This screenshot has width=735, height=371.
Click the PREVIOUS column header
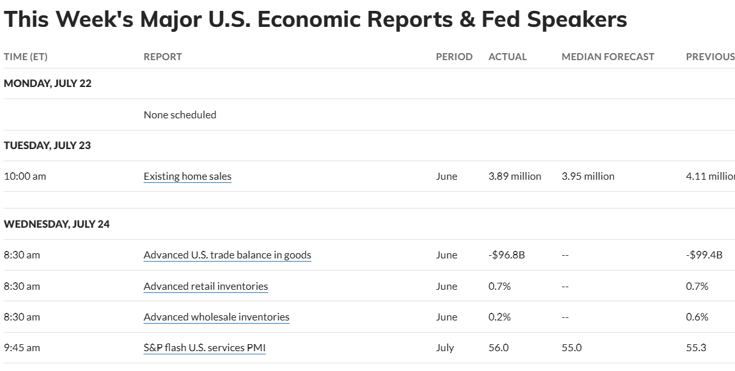(x=710, y=57)
